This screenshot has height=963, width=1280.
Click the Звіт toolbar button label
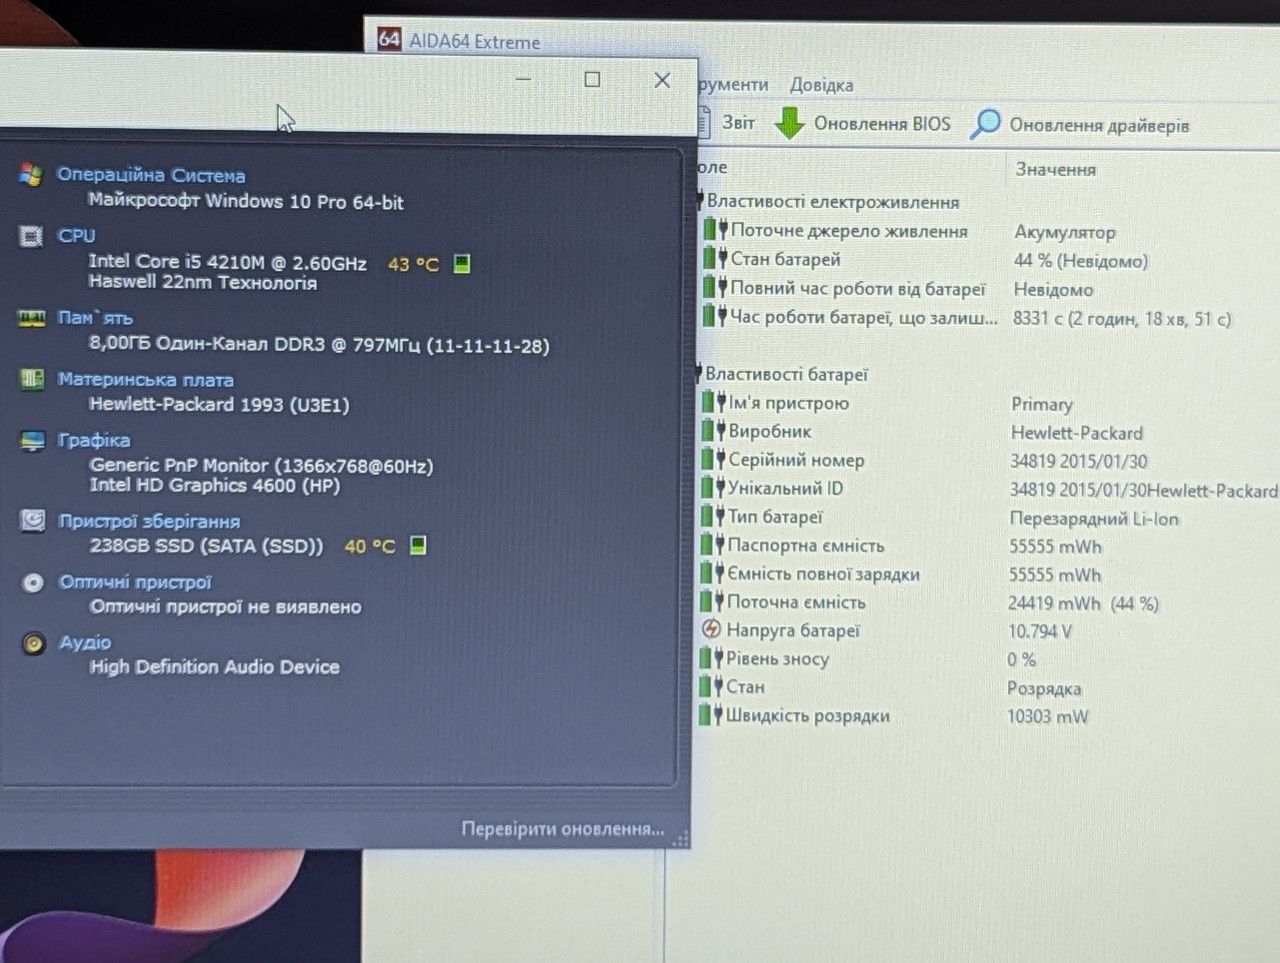[x=739, y=122]
